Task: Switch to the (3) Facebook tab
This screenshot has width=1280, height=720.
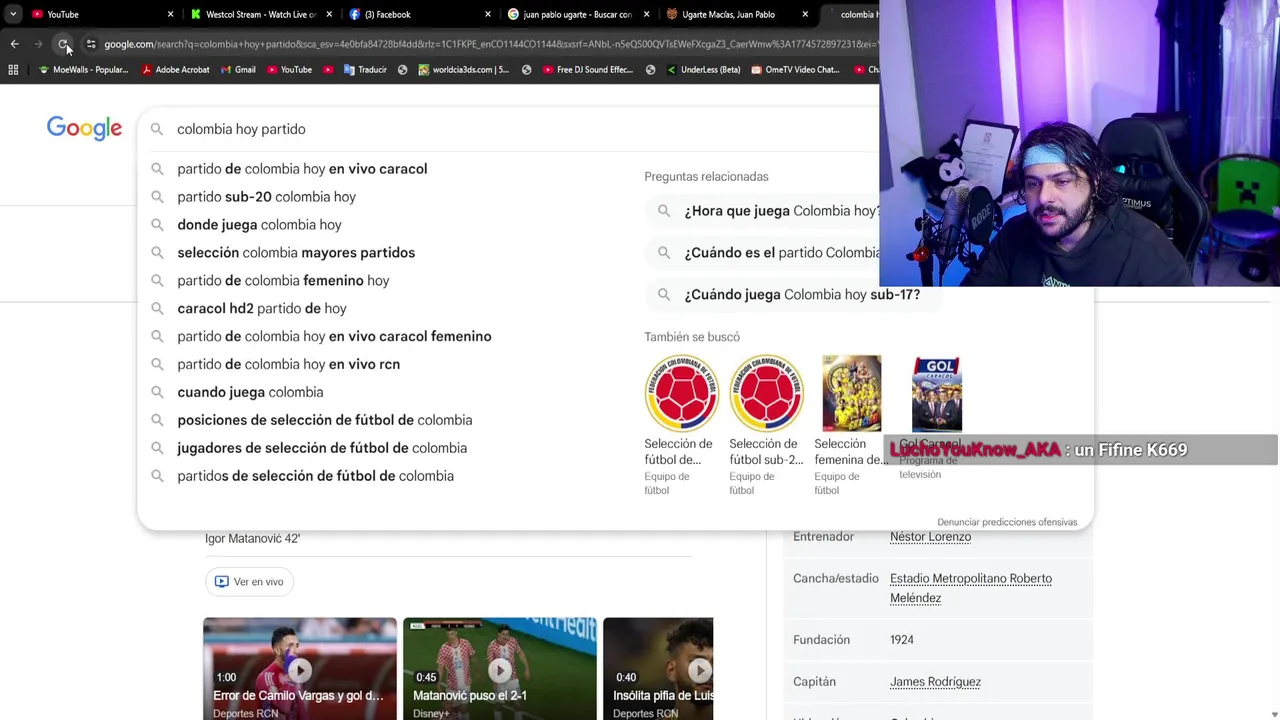Action: pyautogui.click(x=418, y=14)
